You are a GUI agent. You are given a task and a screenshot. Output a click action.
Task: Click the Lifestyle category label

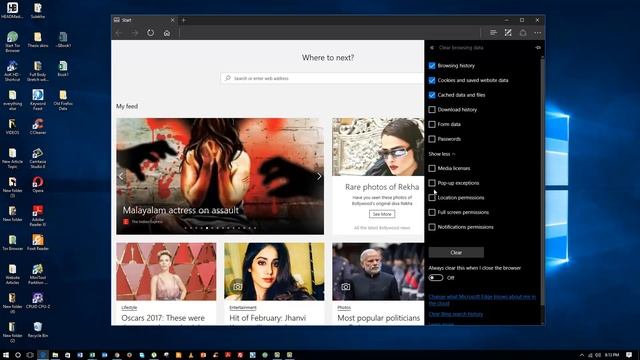pos(129,307)
